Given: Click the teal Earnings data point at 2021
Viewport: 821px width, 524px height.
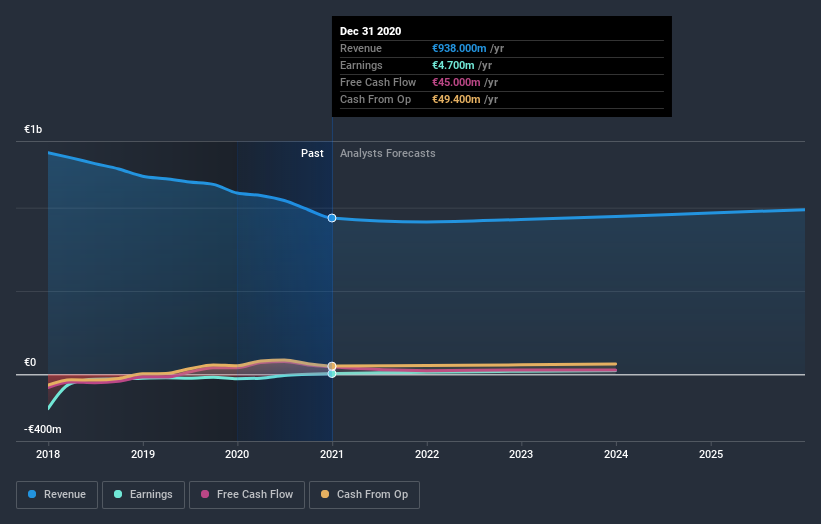Looking at the screenshot, I should [x=332, y=374].
